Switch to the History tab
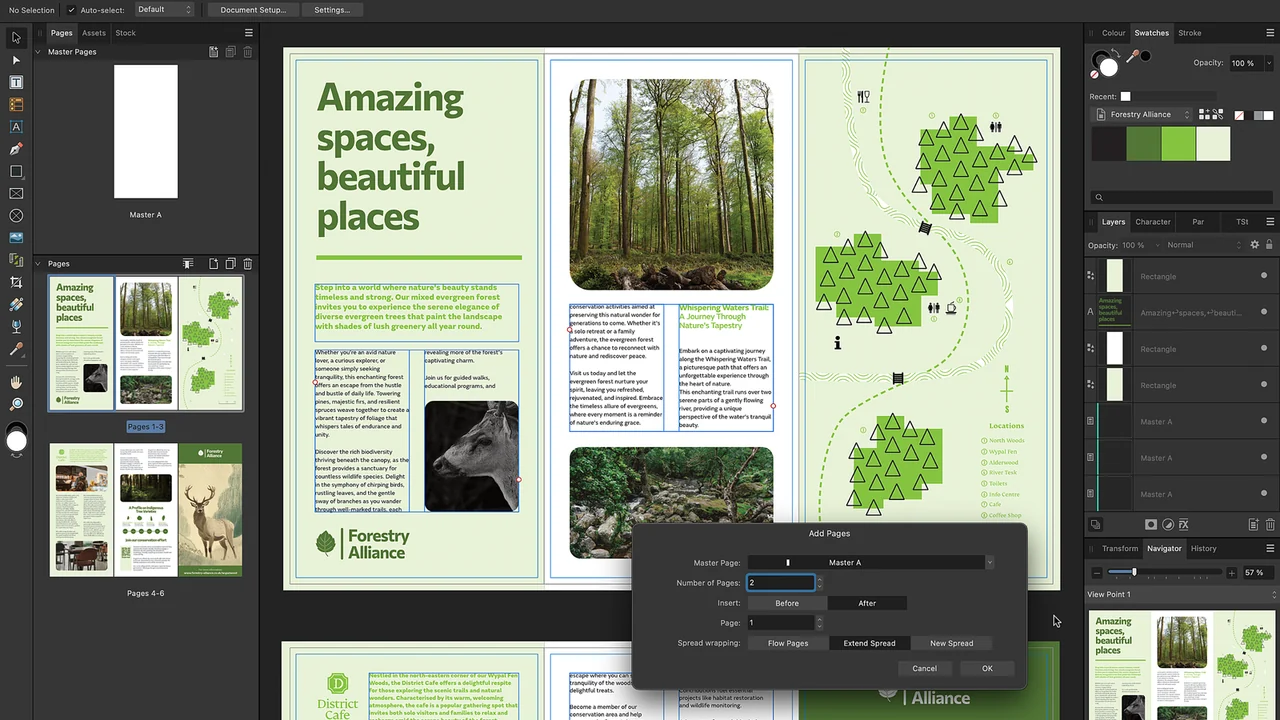 [1203, 548]
